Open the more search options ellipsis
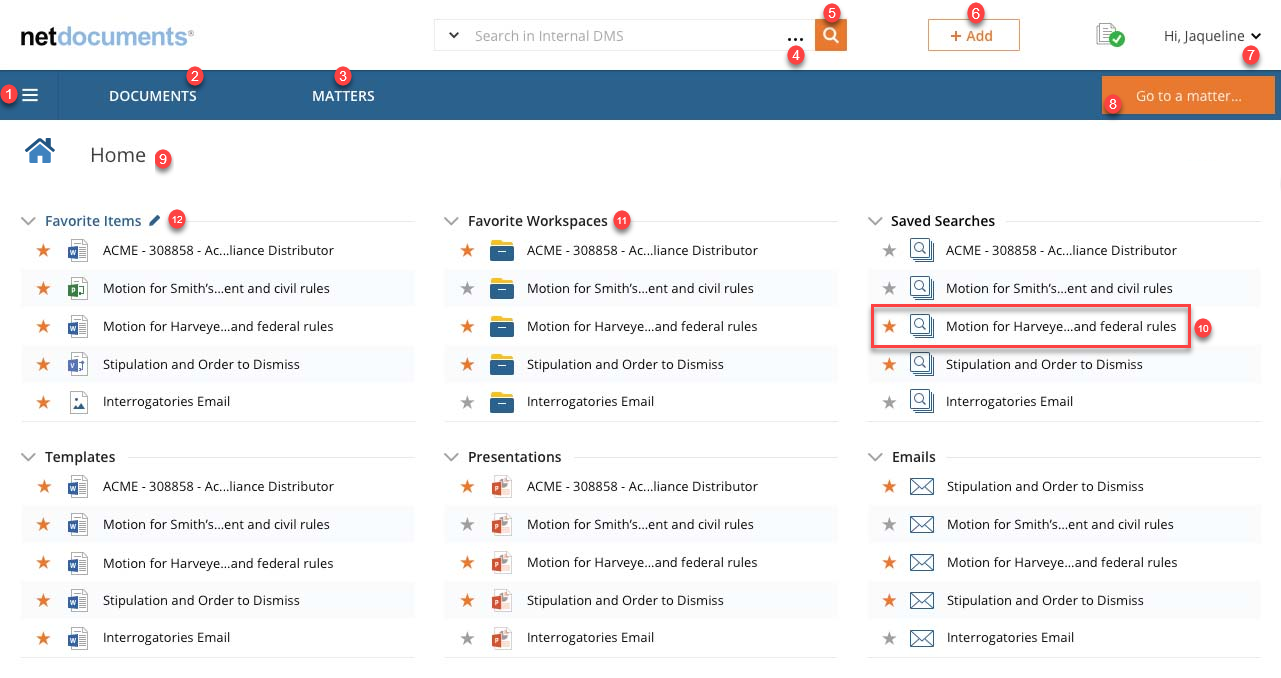 pyautogui.click(x=795, y=37)
